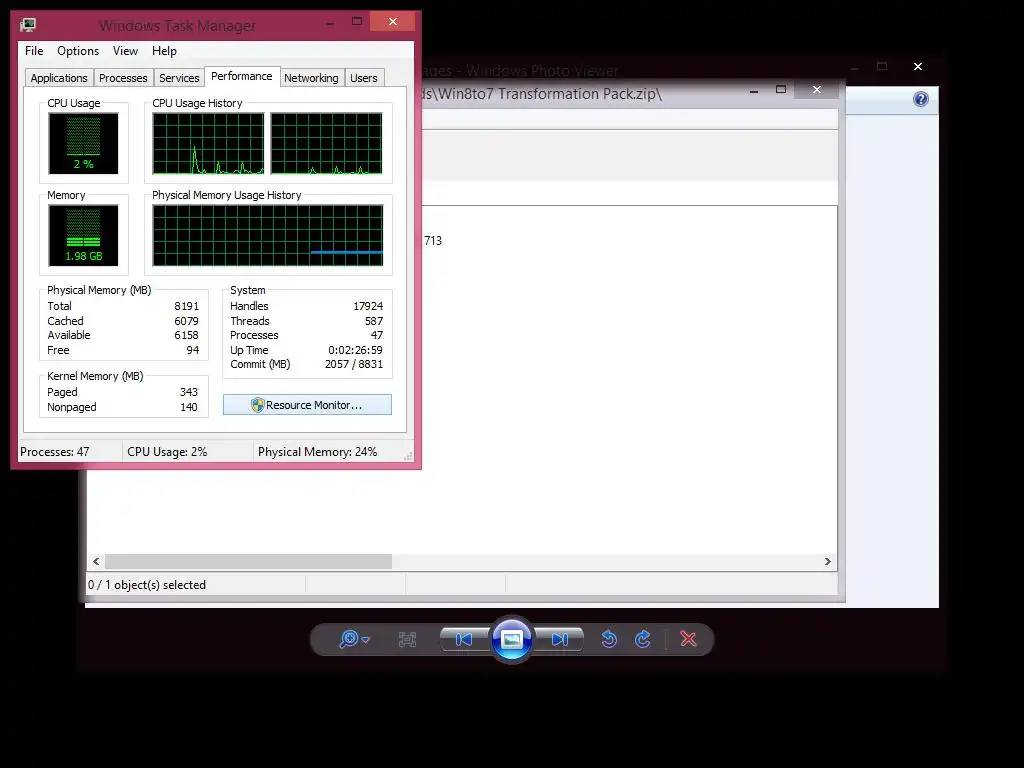
Task: Click Up Time value 0:02:26:59
Action: 355,350
